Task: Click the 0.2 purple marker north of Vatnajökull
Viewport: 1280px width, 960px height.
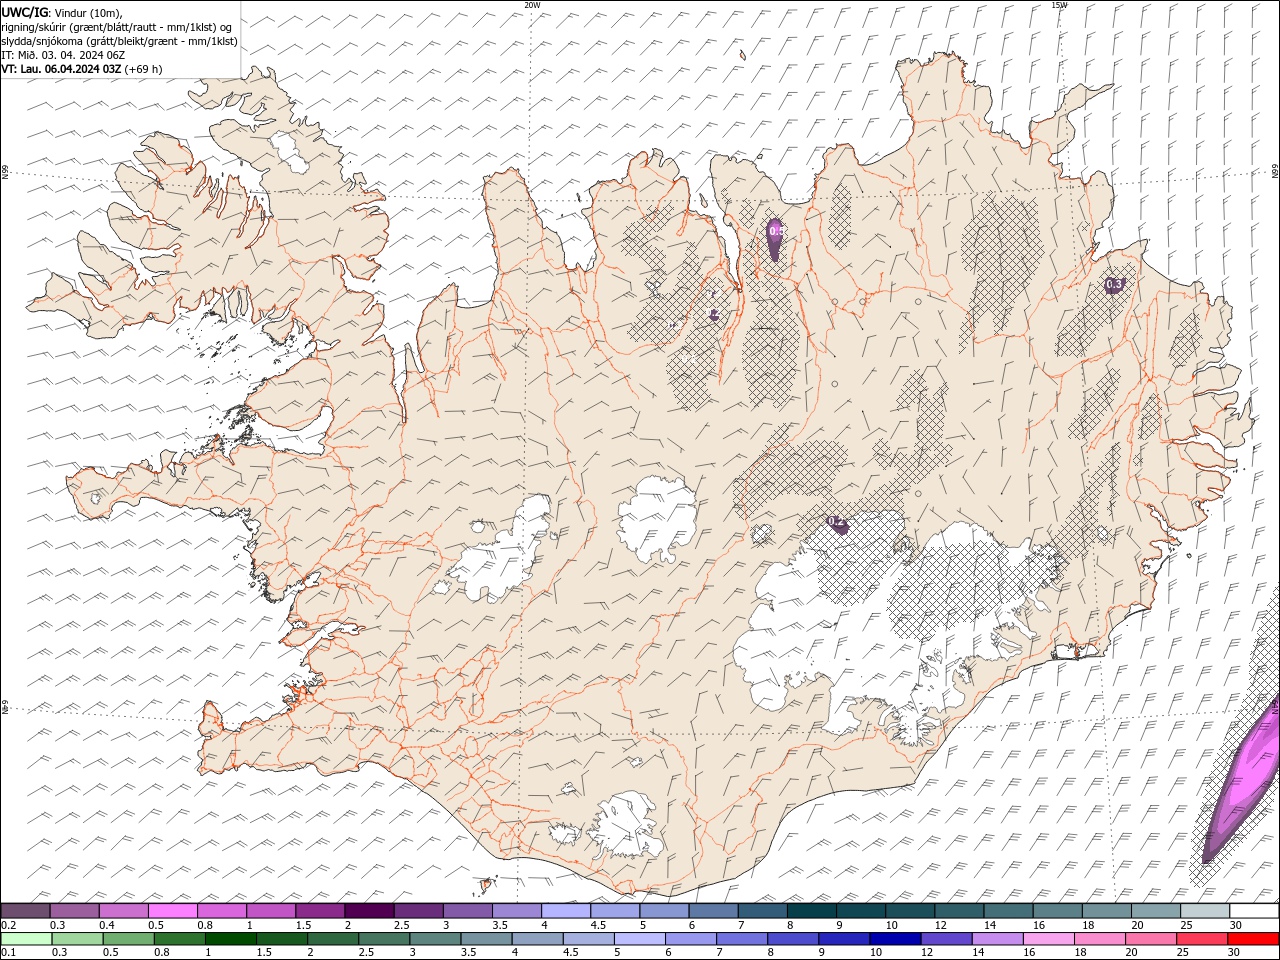Action: coord(838,523)
